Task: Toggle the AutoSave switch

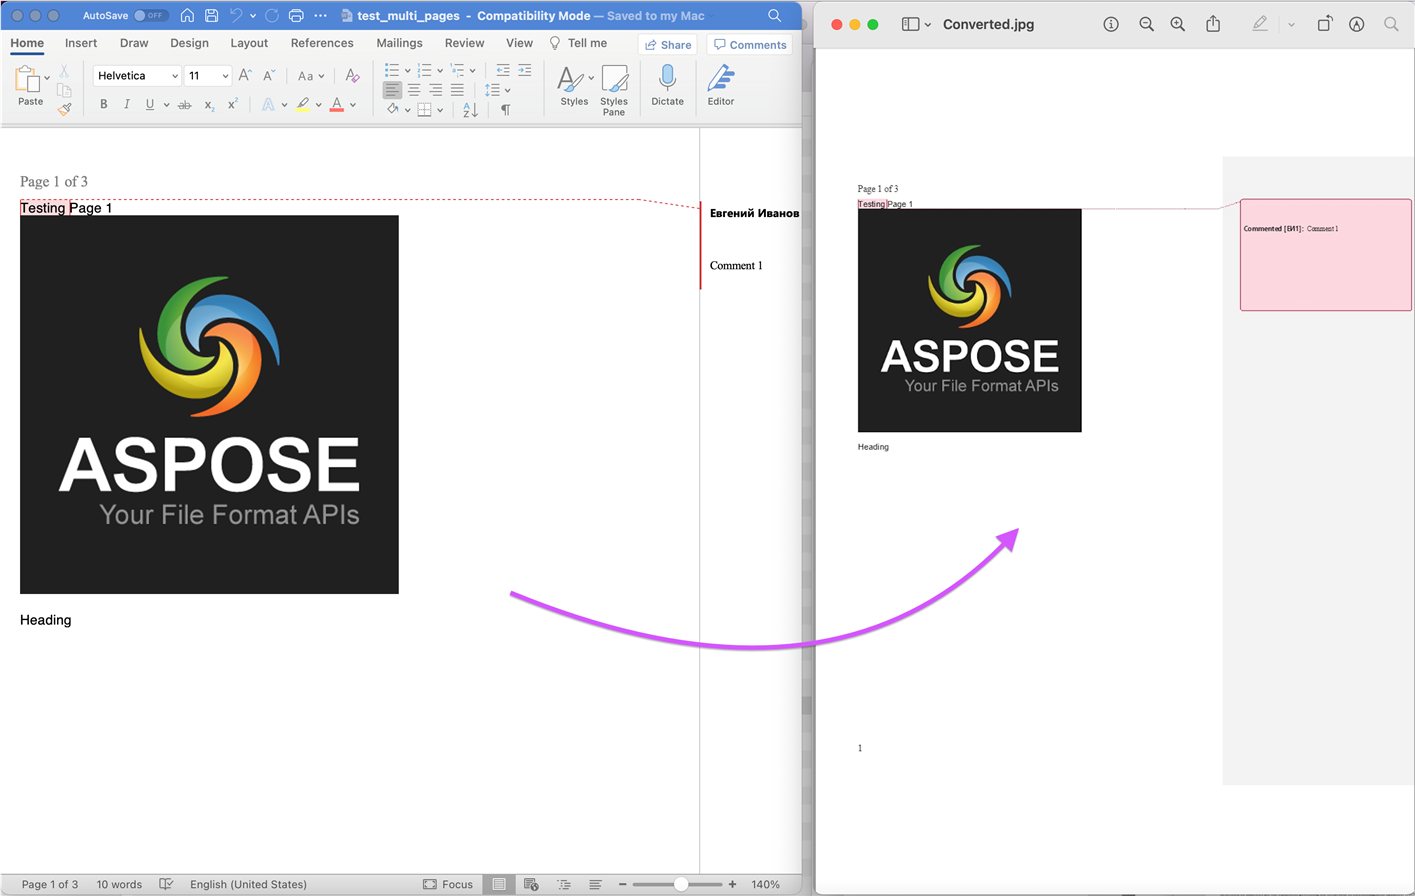Action: (151, 15)
